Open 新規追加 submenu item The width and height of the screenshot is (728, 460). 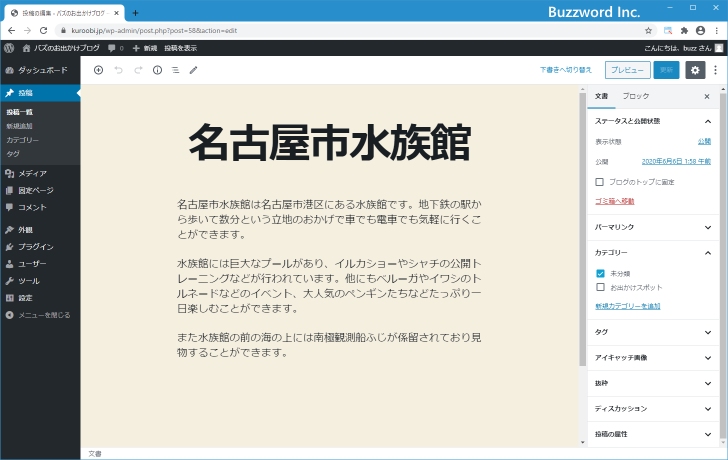[20, 126]
